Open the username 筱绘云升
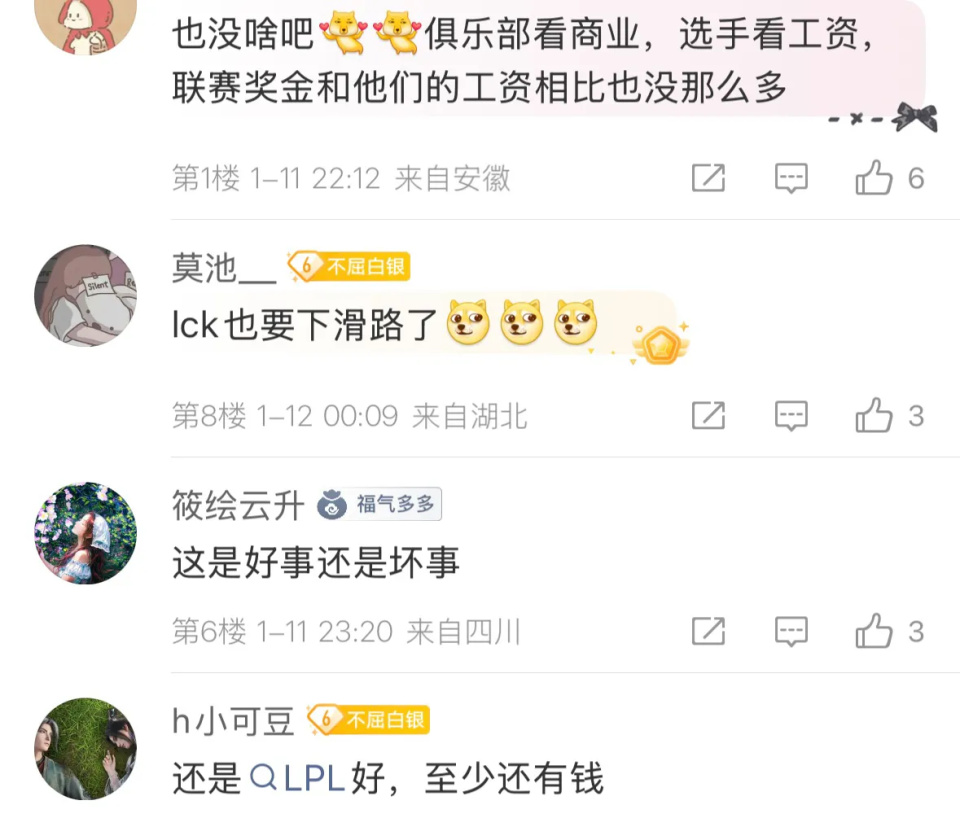Viewport: 960px width, 818px height. pyautogui.click(x=238, y=505)
